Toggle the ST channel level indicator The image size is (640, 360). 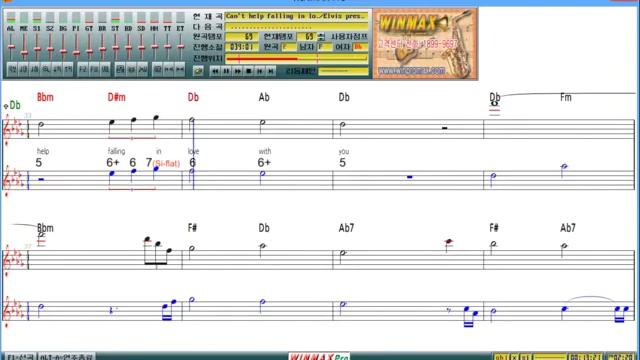(x=116, y=18)
